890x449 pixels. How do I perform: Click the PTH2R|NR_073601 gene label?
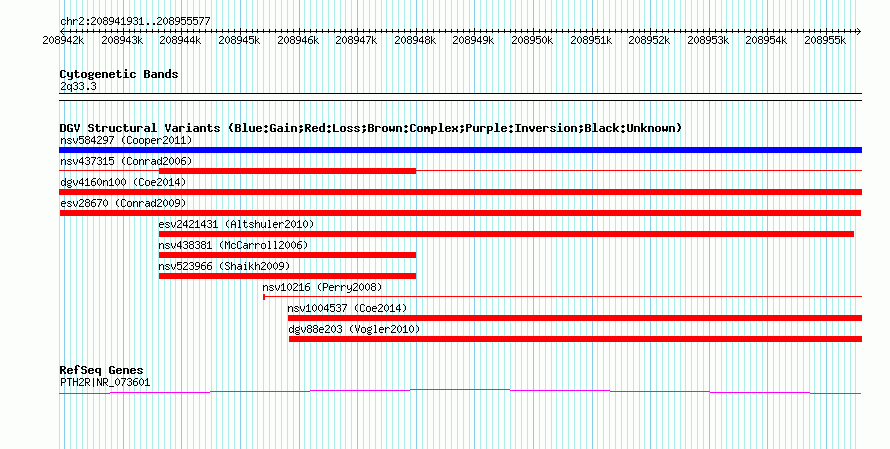[105, 383]
